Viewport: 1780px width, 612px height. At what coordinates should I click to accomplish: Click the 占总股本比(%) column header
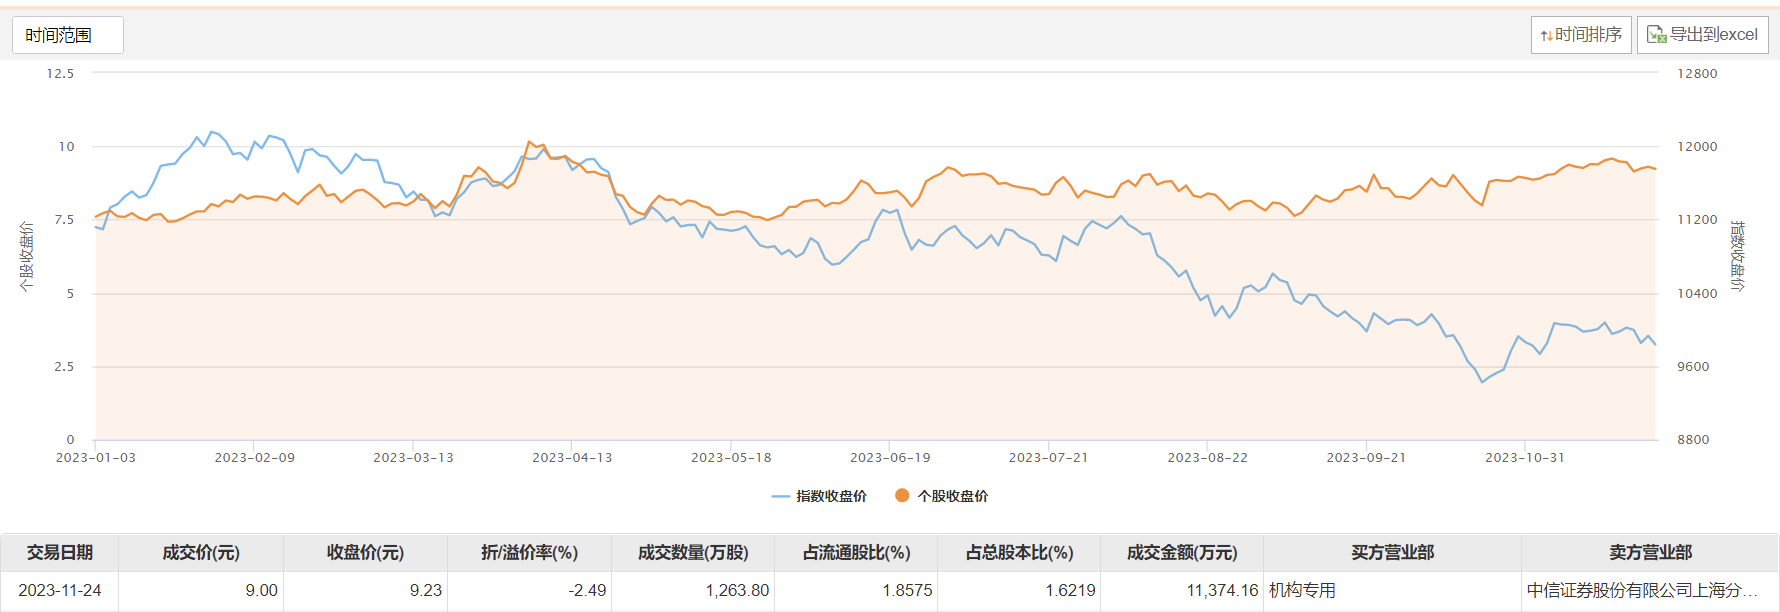point(1019,553)
